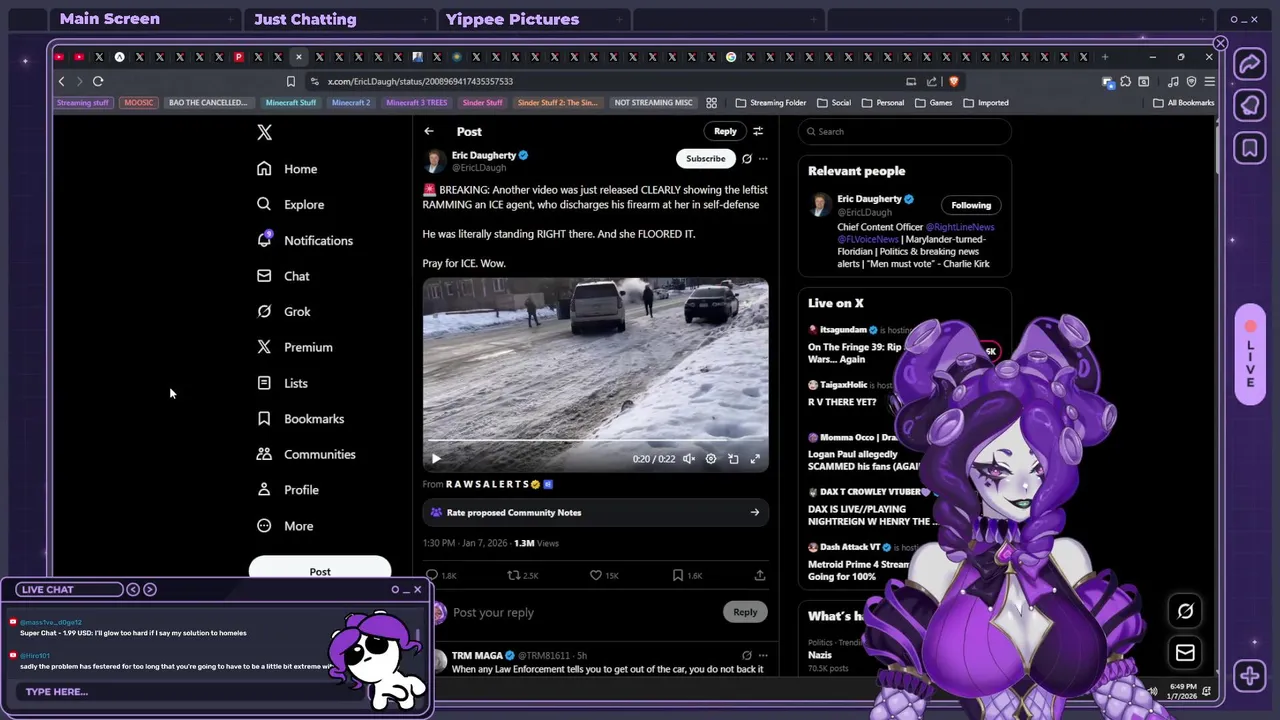Open Rate proposed Community Notes
Image resolution: width=1280 pixels, height=720 pixels.
pos(595,512)
